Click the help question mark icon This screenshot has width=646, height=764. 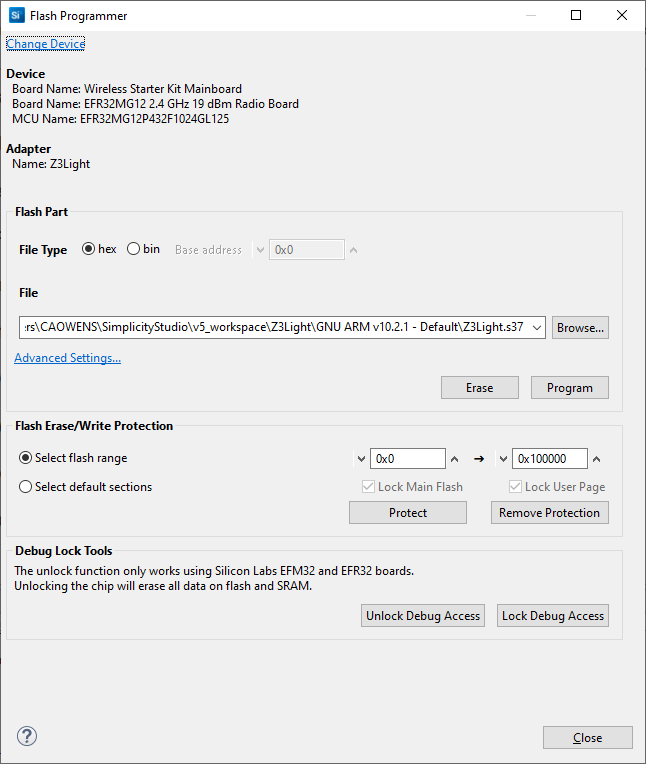tap(27, 737)
